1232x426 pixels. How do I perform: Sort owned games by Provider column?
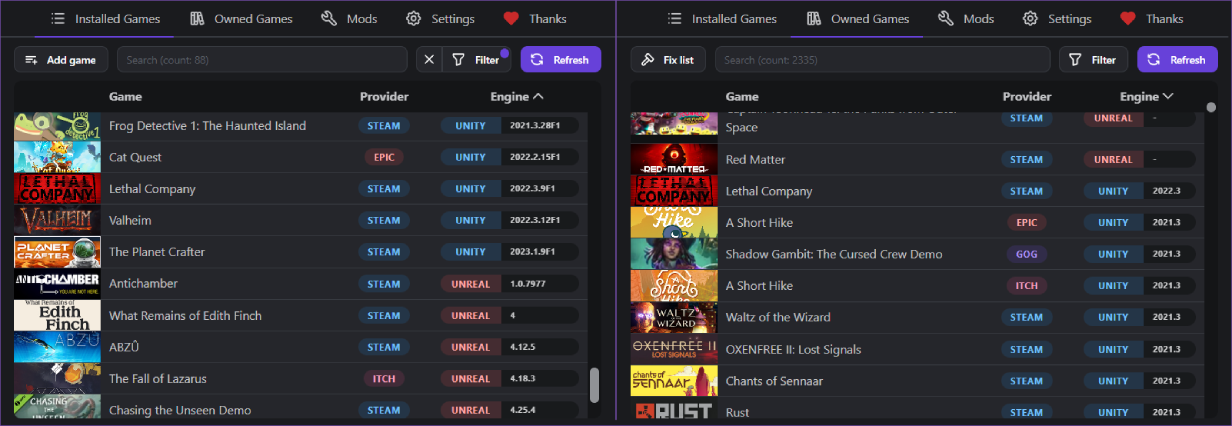pyautogui.click(x=1027, y=97)
